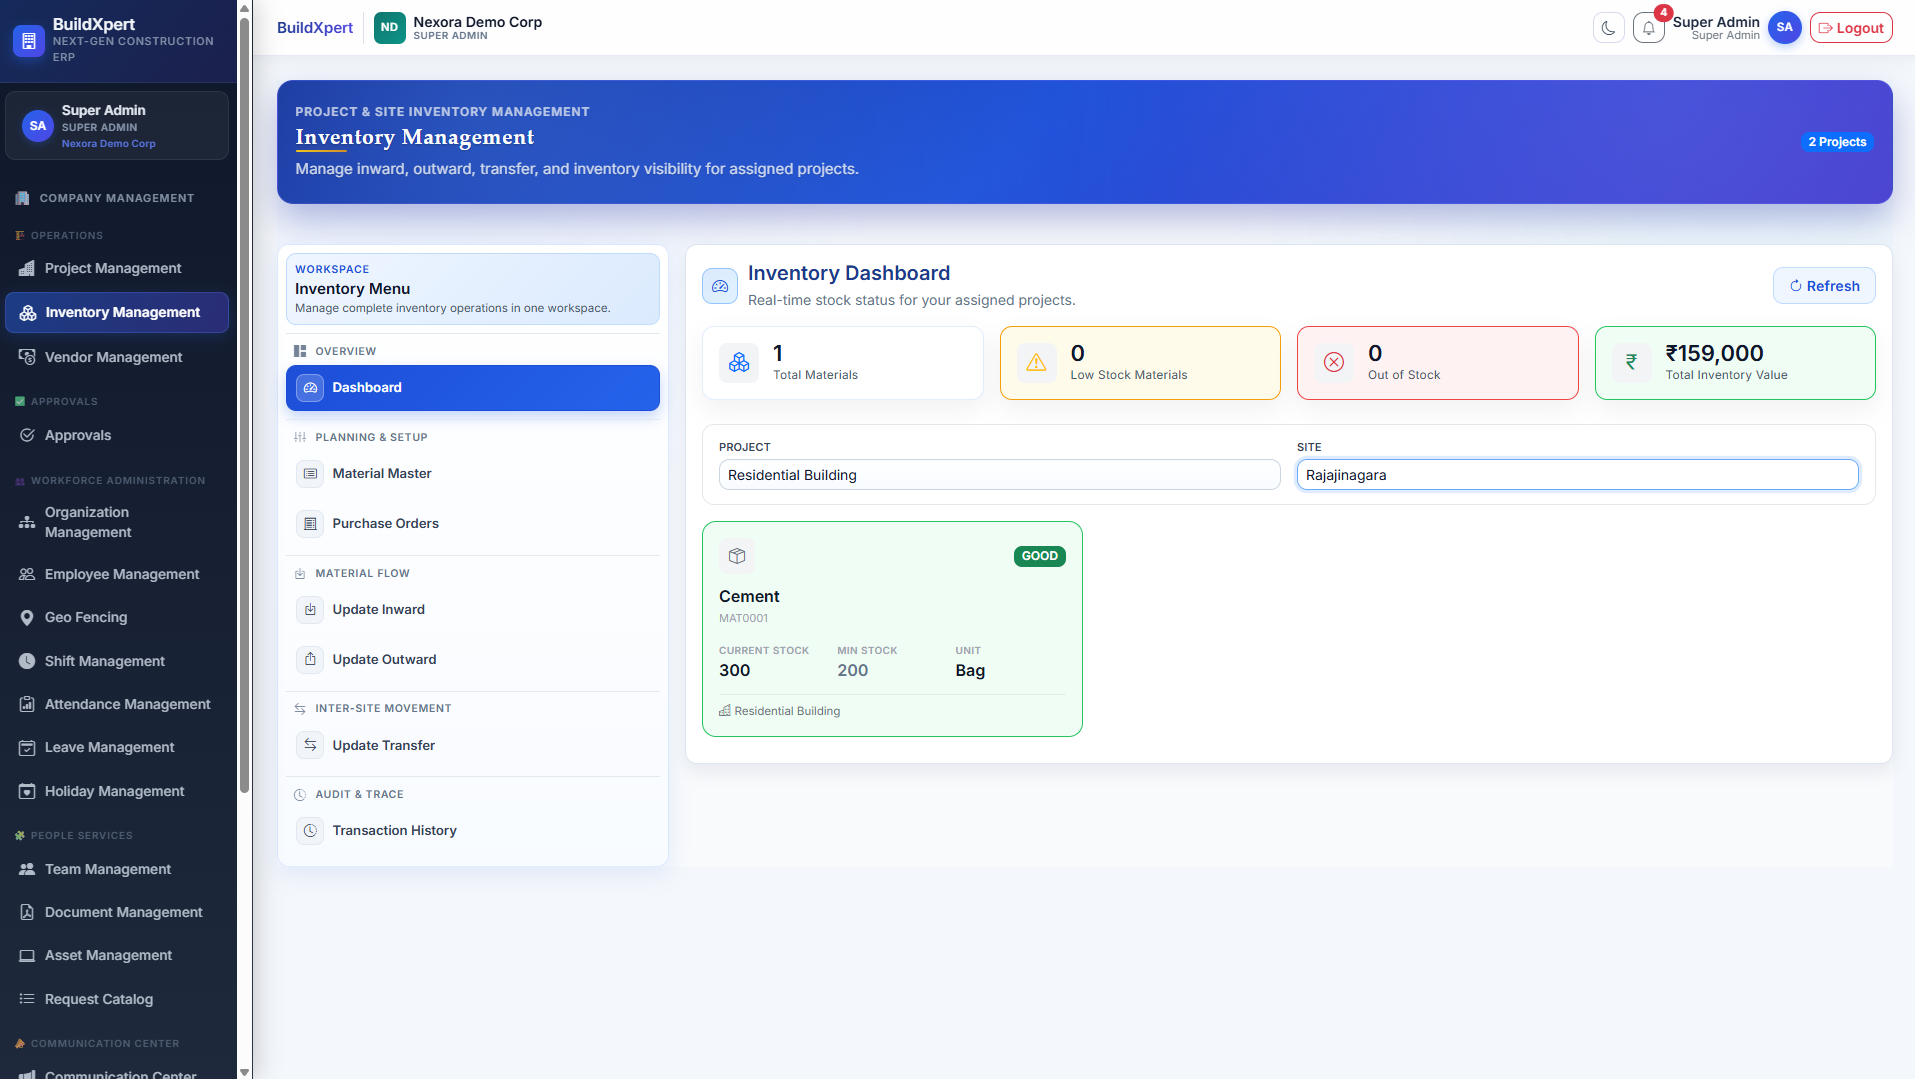The width and height of the screenshot is (1915, 1079).
Task: Click Holiday Management calendar icon
Action: pyautogui.click(x=27, y=791)
